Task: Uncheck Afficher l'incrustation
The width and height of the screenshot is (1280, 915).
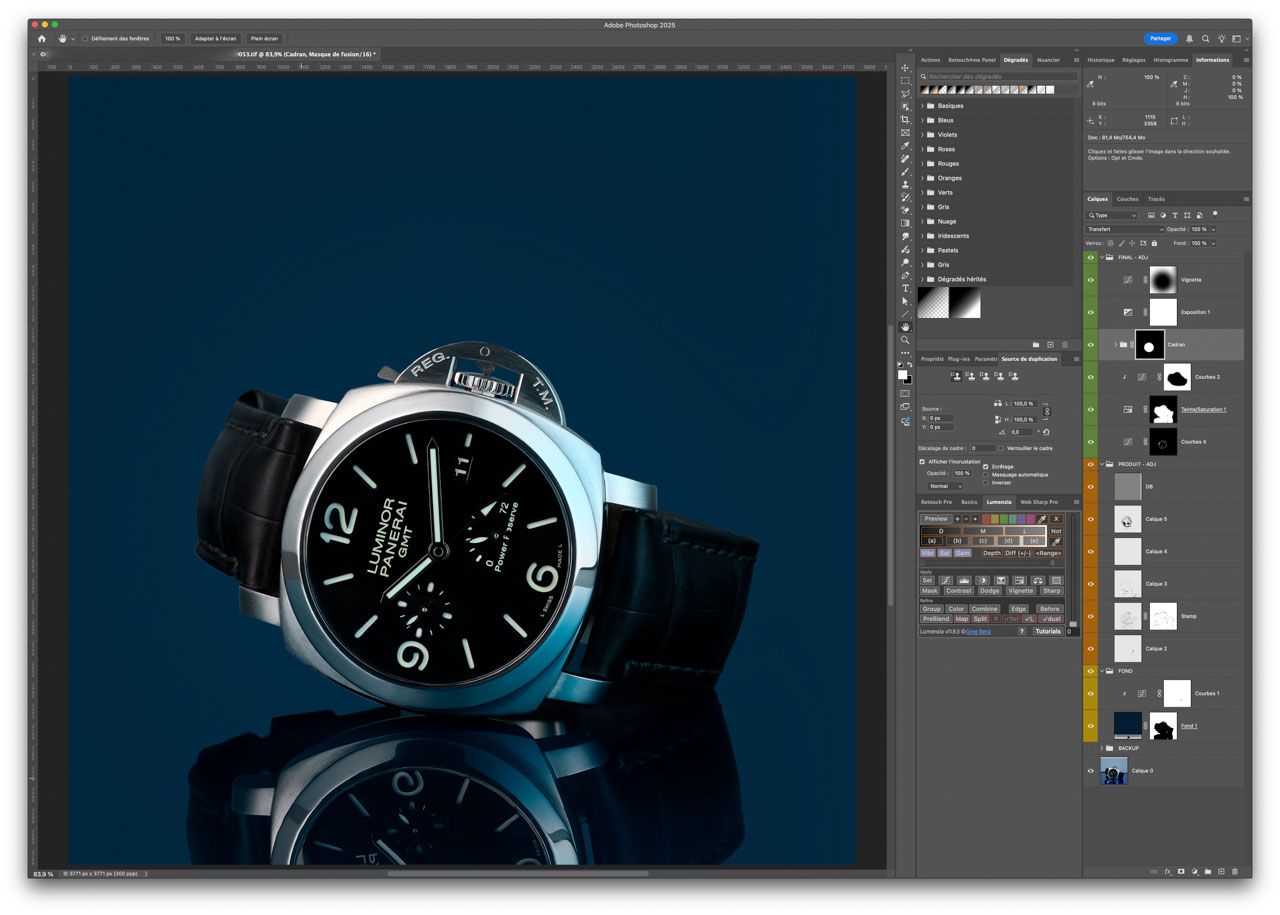Action: [x=922, y=462]
